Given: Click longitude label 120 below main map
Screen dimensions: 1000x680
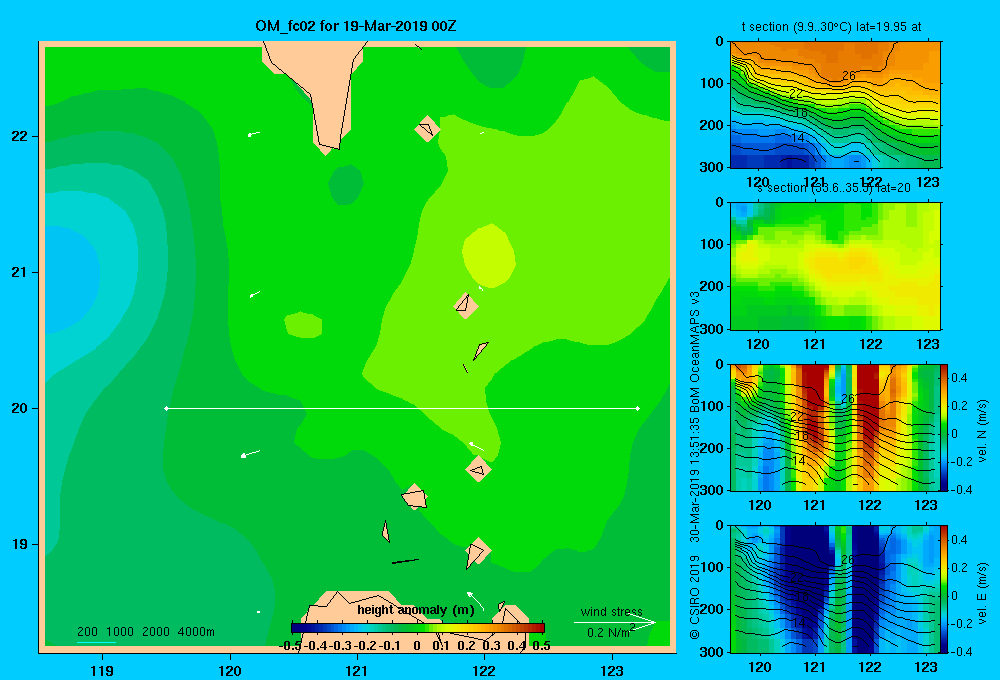Looking at the screenshot, I should point(230,671).
